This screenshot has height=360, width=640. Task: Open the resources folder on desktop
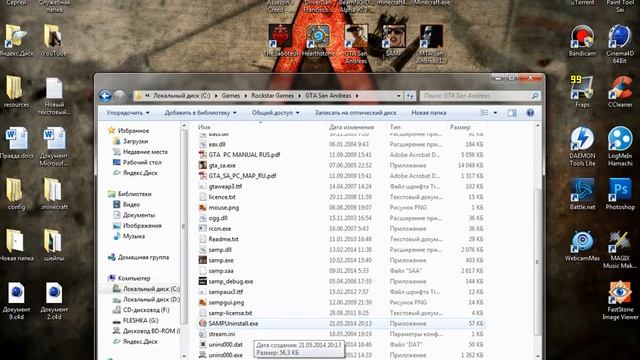pos(16,91)
